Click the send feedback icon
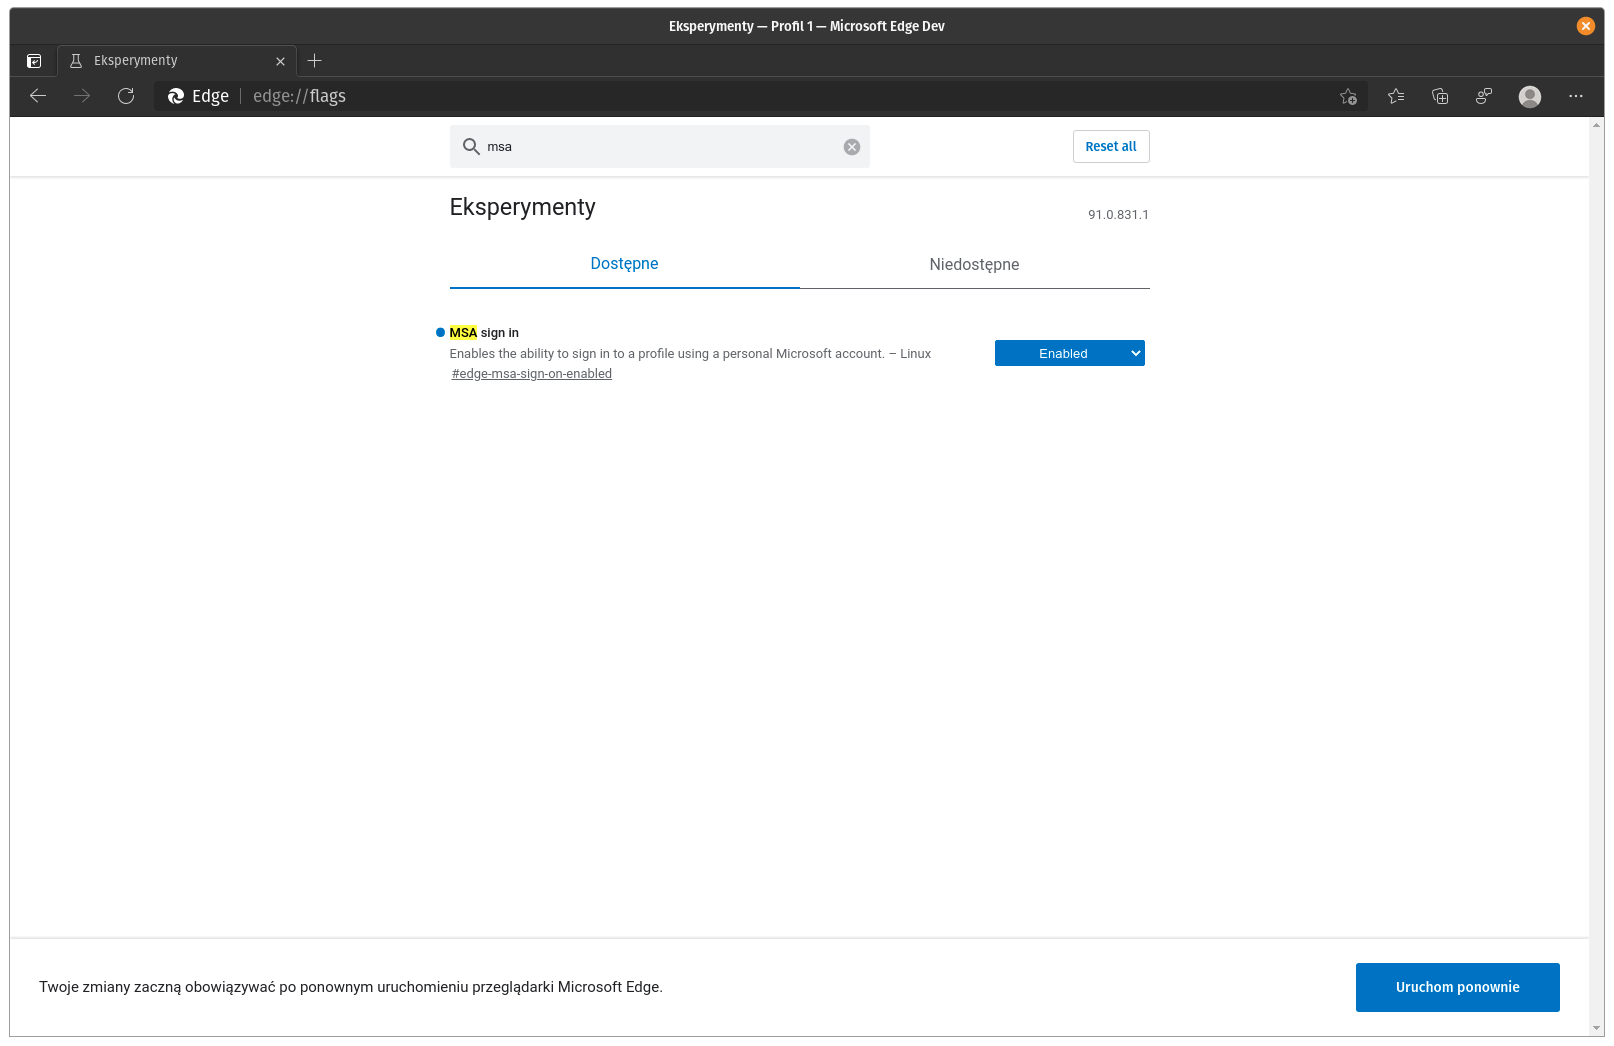Image resolution: width=1614 pixels, height=1046 pixels. pos(1484,96)
